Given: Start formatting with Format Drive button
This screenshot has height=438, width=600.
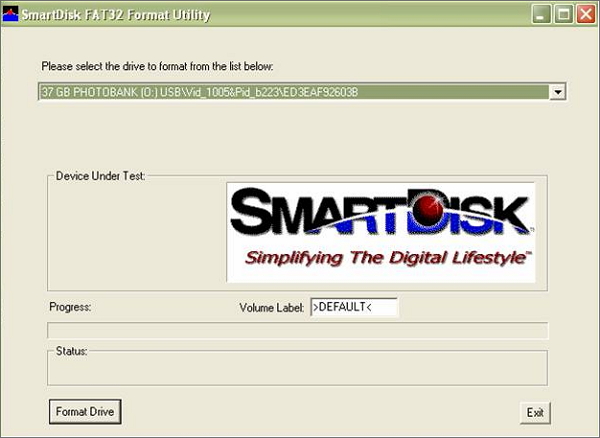Looking at the screenshot, I should point(85,412).
